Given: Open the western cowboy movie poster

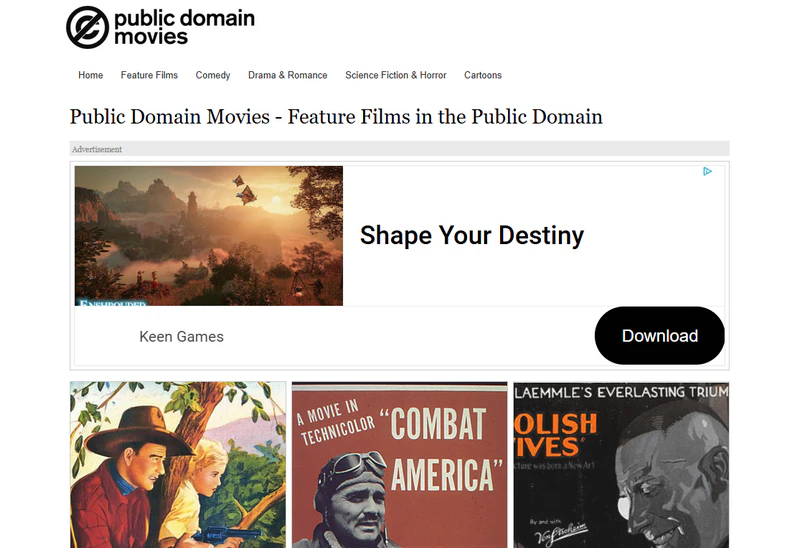Looking at the screenshot, I should pyautogui.click(x=178, y=465).
